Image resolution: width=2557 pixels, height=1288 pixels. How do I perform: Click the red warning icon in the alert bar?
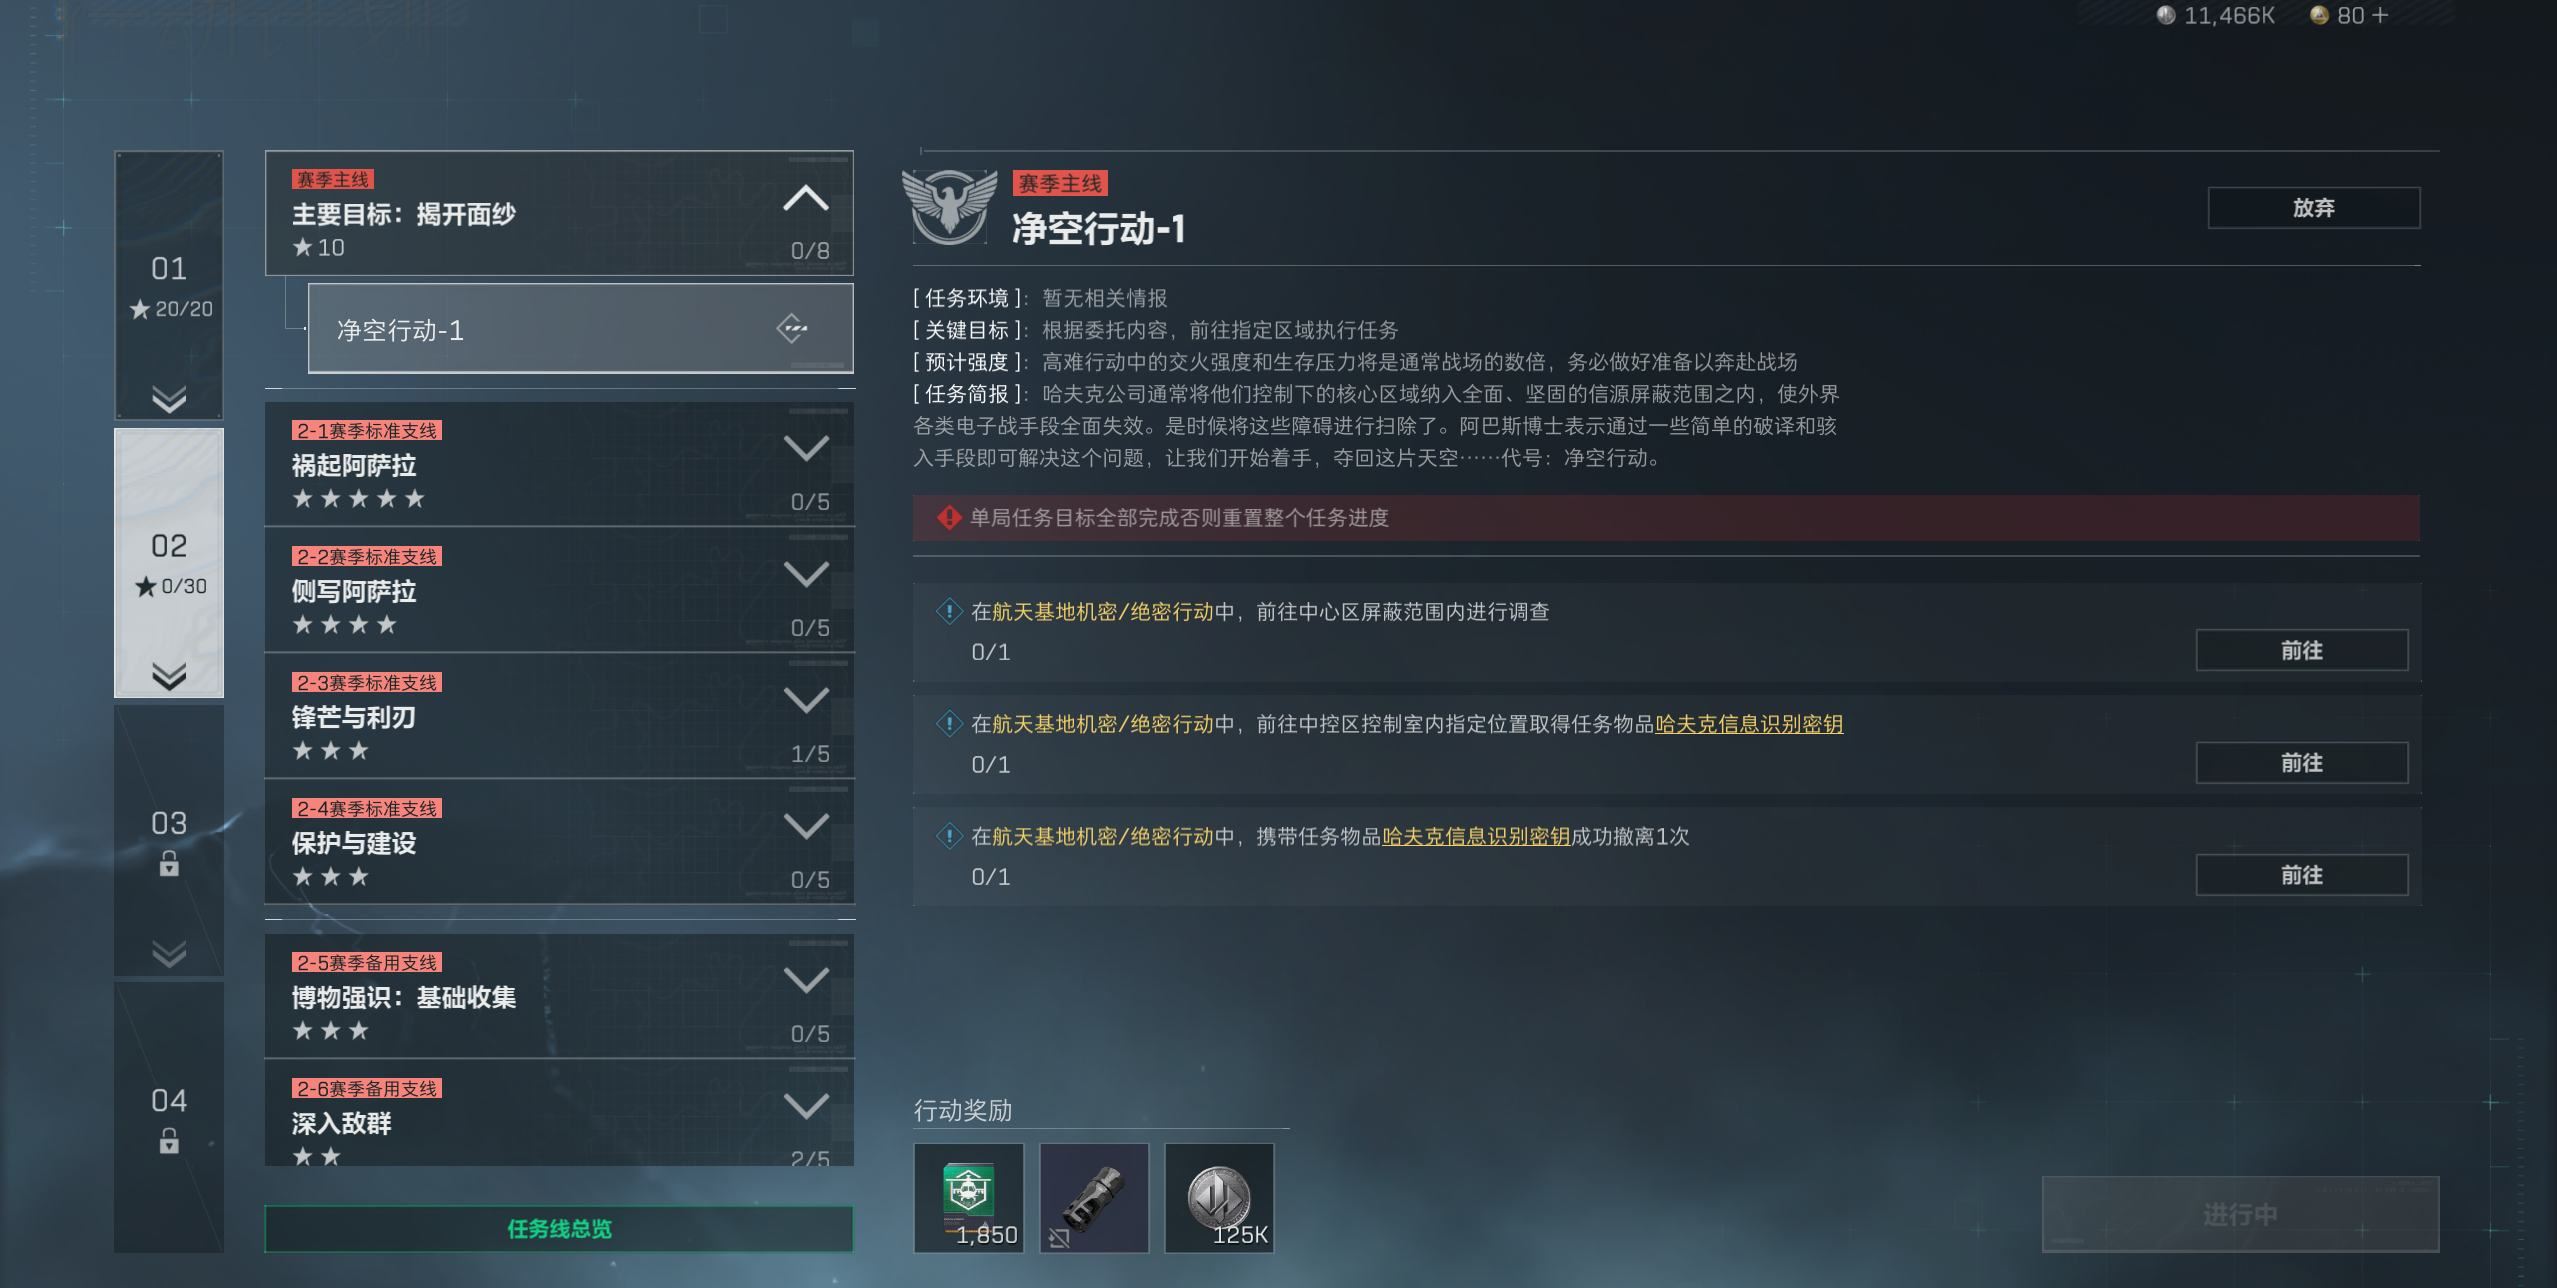pos(948,518)
